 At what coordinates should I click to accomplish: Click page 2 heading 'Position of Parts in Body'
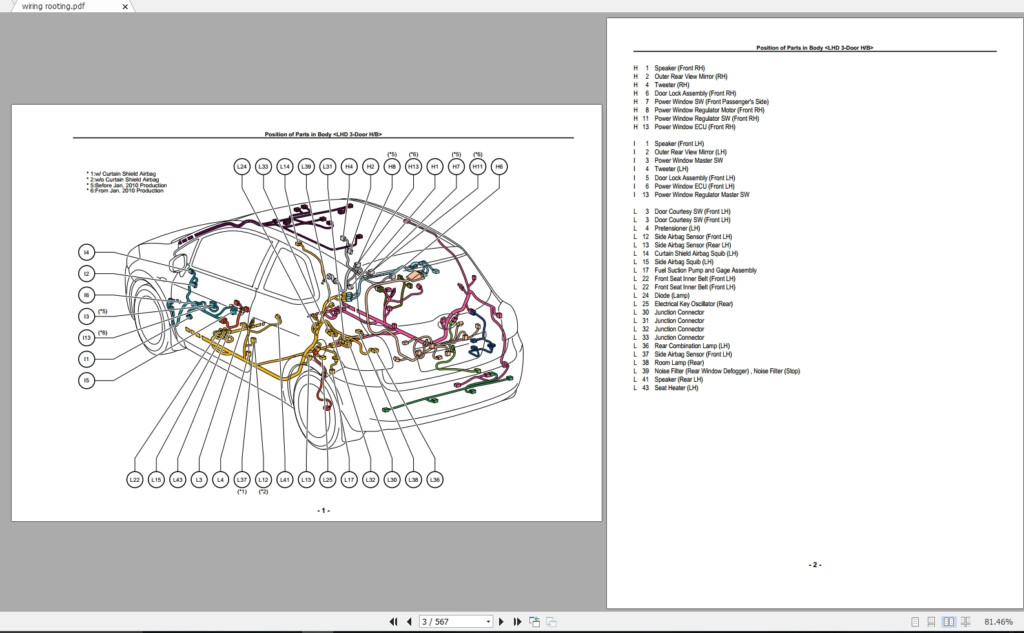(814, 48)
